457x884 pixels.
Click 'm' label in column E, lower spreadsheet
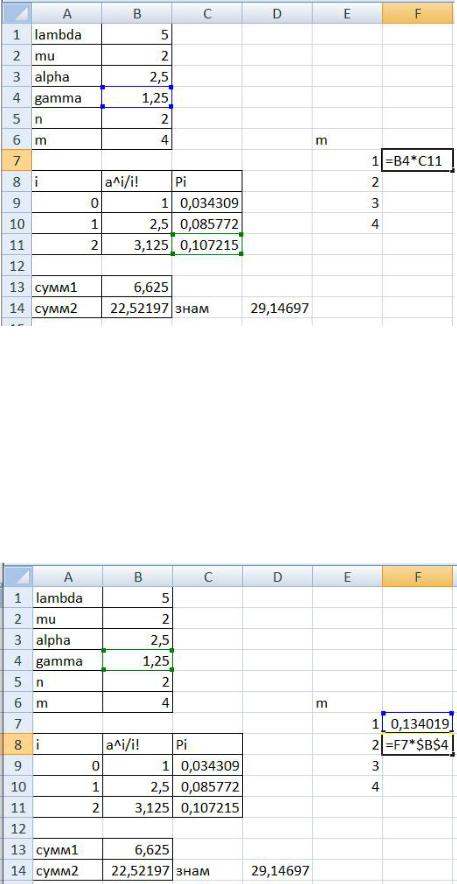point(347,703)
